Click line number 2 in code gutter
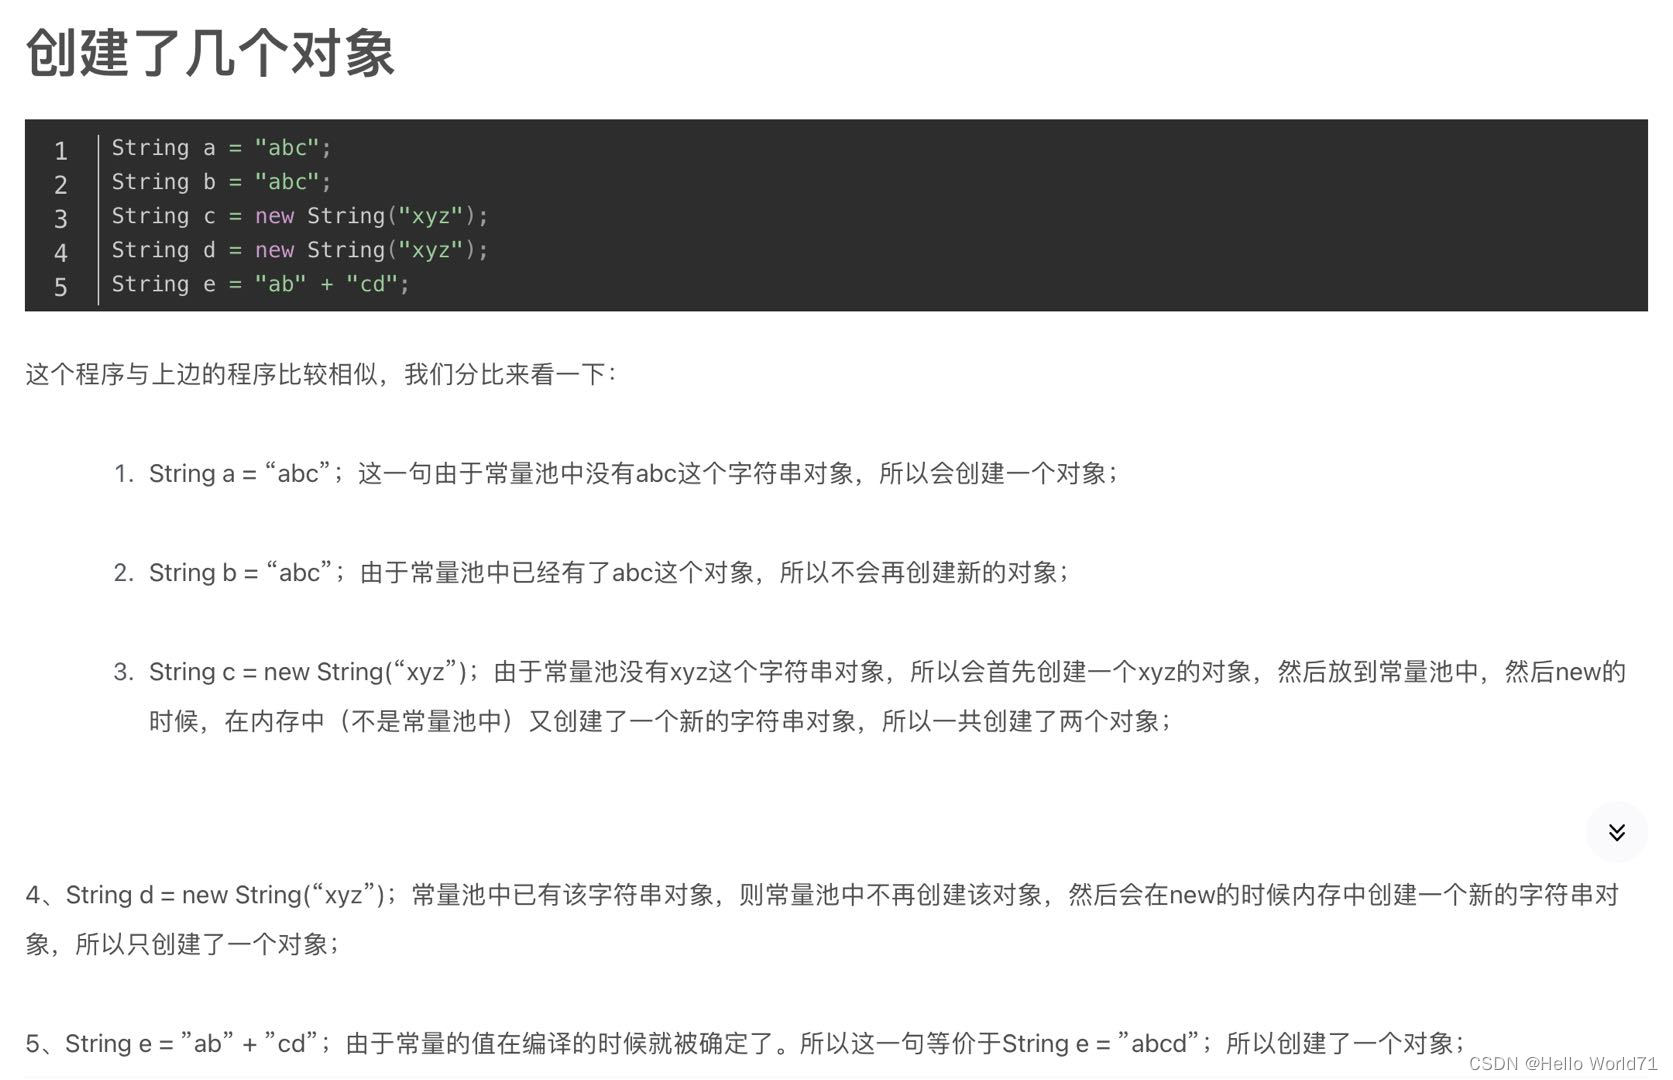Screen dimensions: 1673x1080 (x=61, y=185)
